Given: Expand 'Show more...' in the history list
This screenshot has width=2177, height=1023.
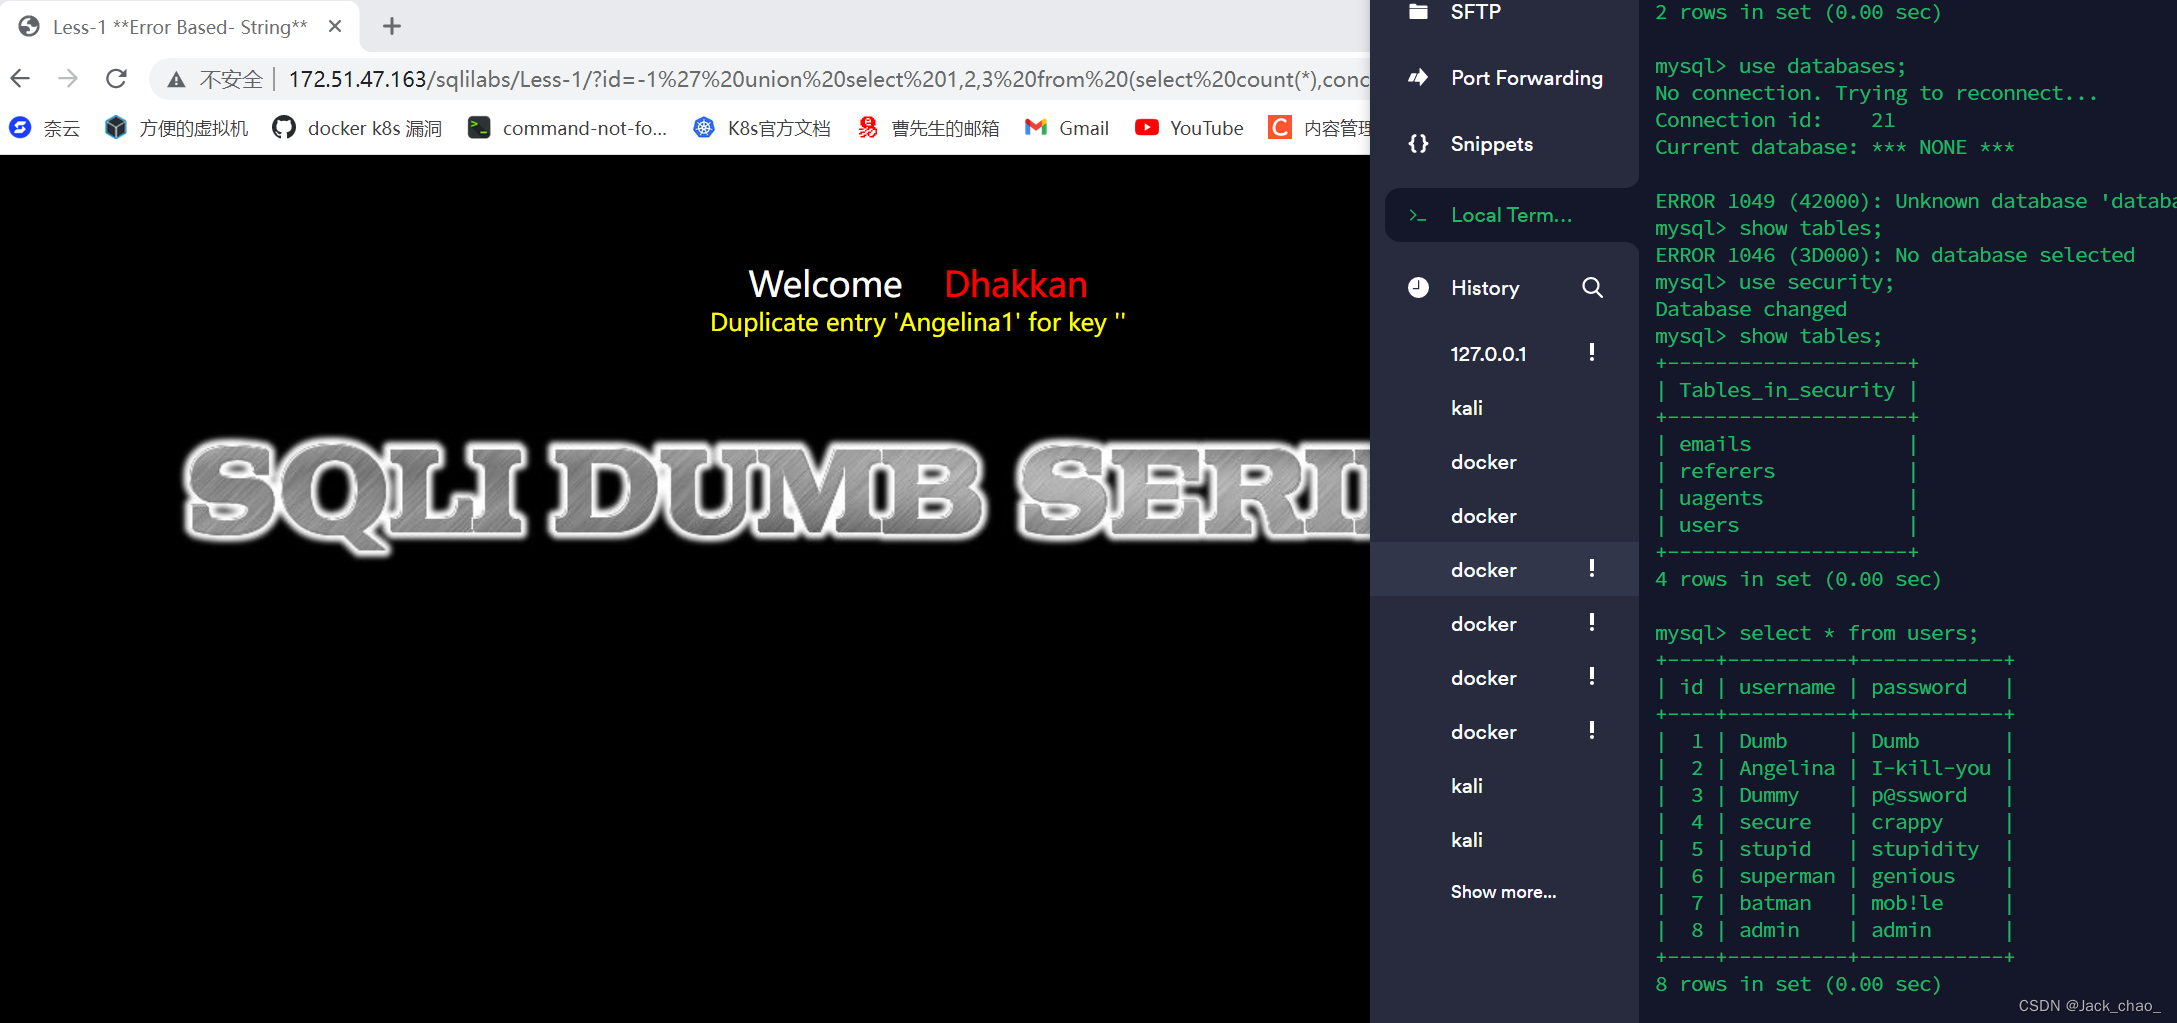Looking at the screenshot, I should 1503,891.
